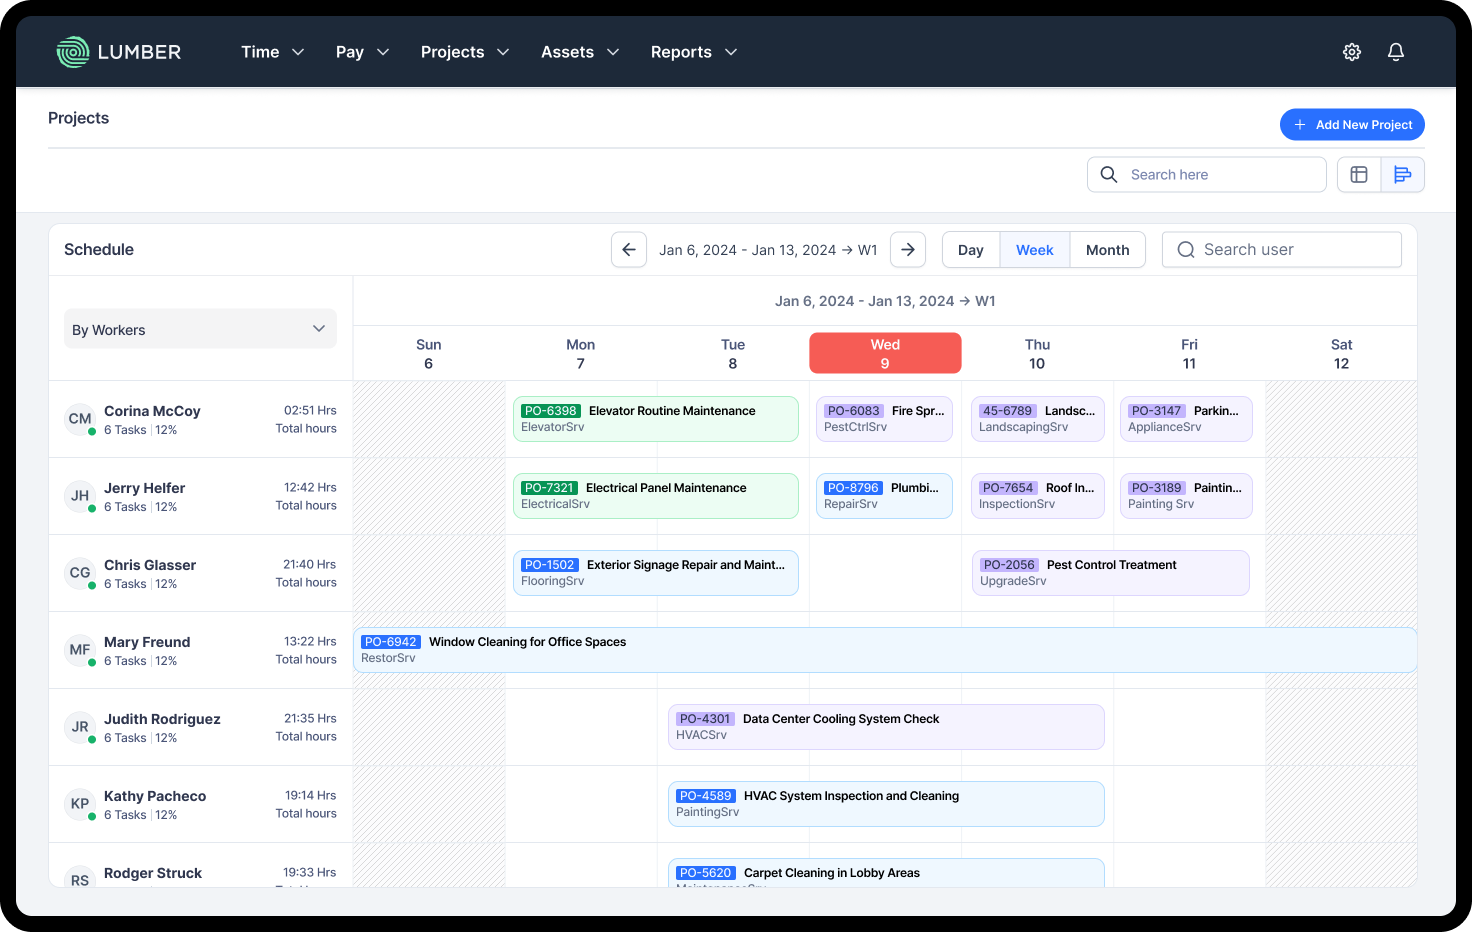
Task: Click the Lumber logo icon
Action: click(x=73, y=52)
